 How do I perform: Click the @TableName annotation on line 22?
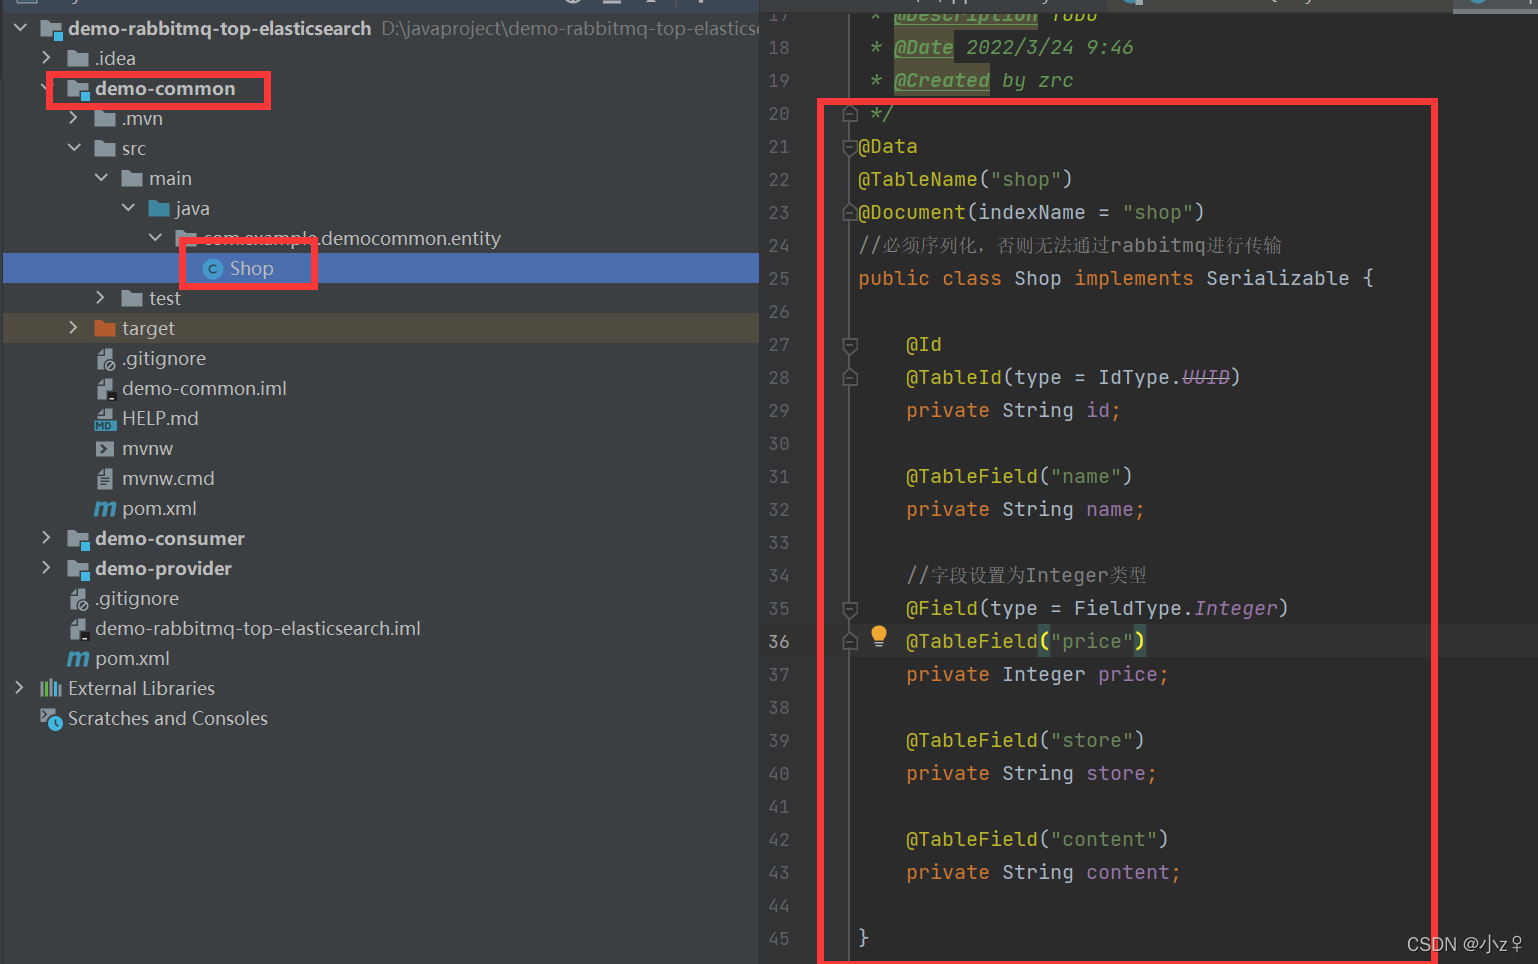coord(917,179)
